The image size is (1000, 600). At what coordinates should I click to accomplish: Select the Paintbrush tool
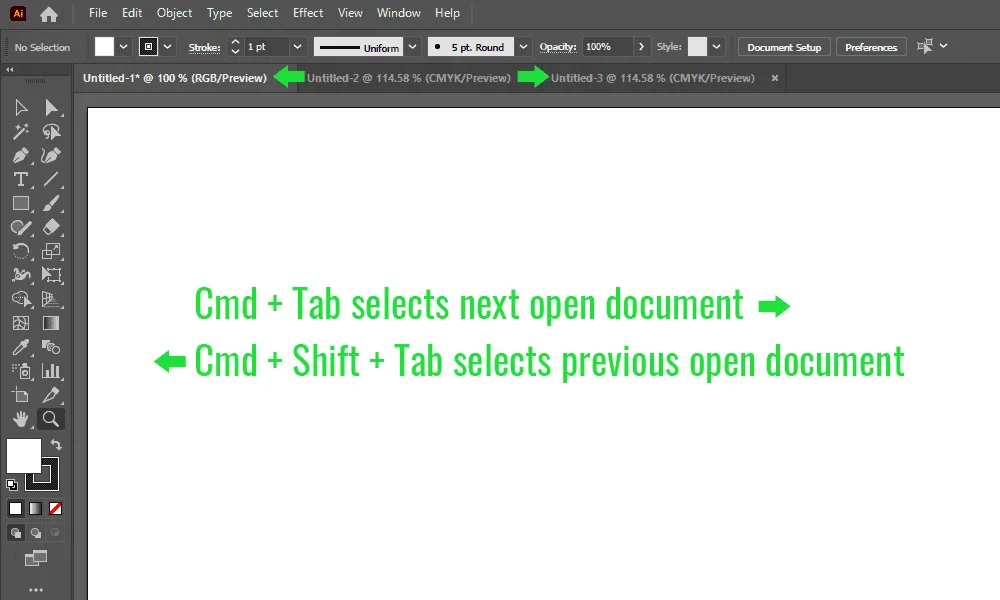[x=51, y=203]
